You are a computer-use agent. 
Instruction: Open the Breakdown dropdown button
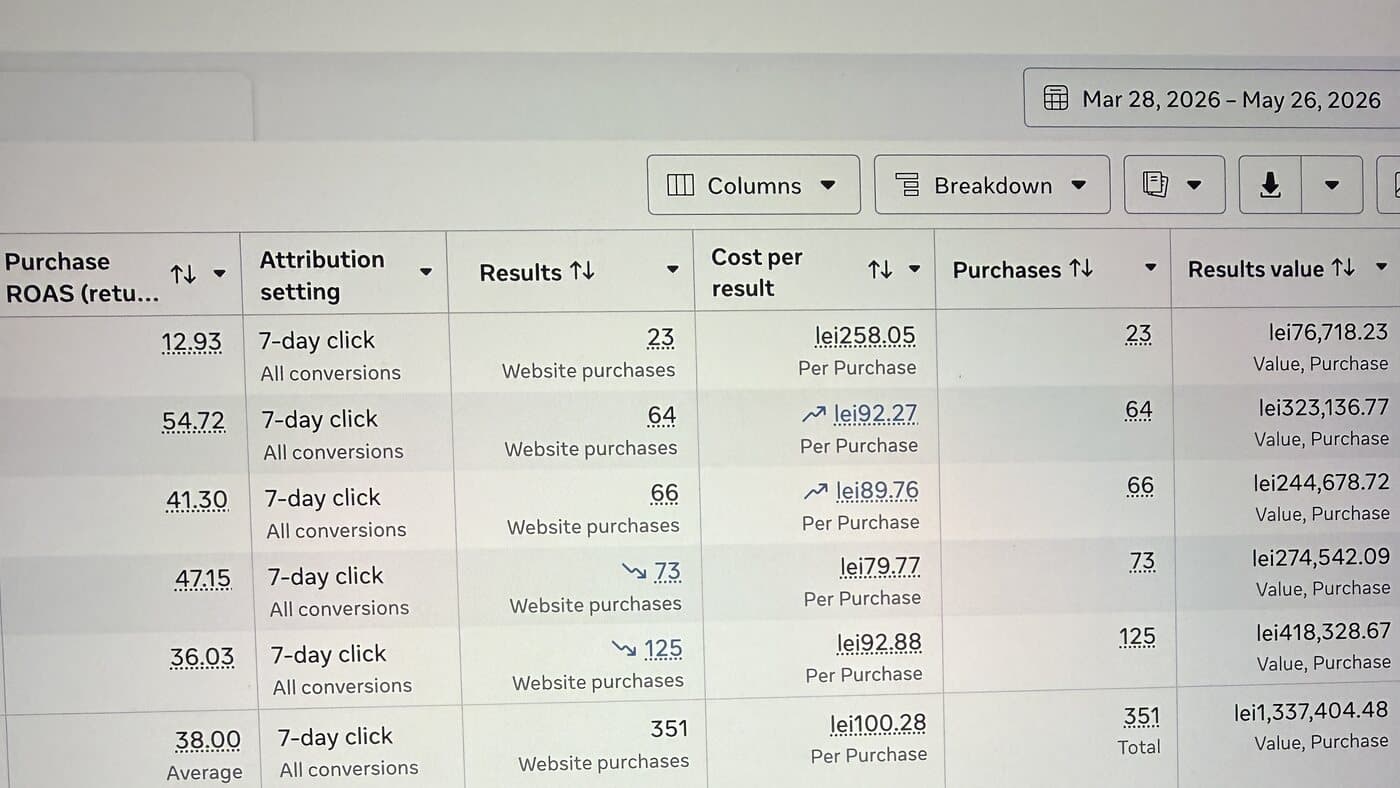(992, 185)
